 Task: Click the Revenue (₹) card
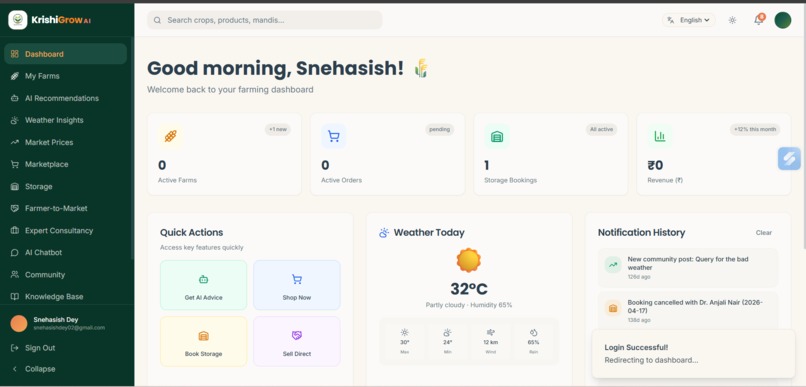point(713,154)
